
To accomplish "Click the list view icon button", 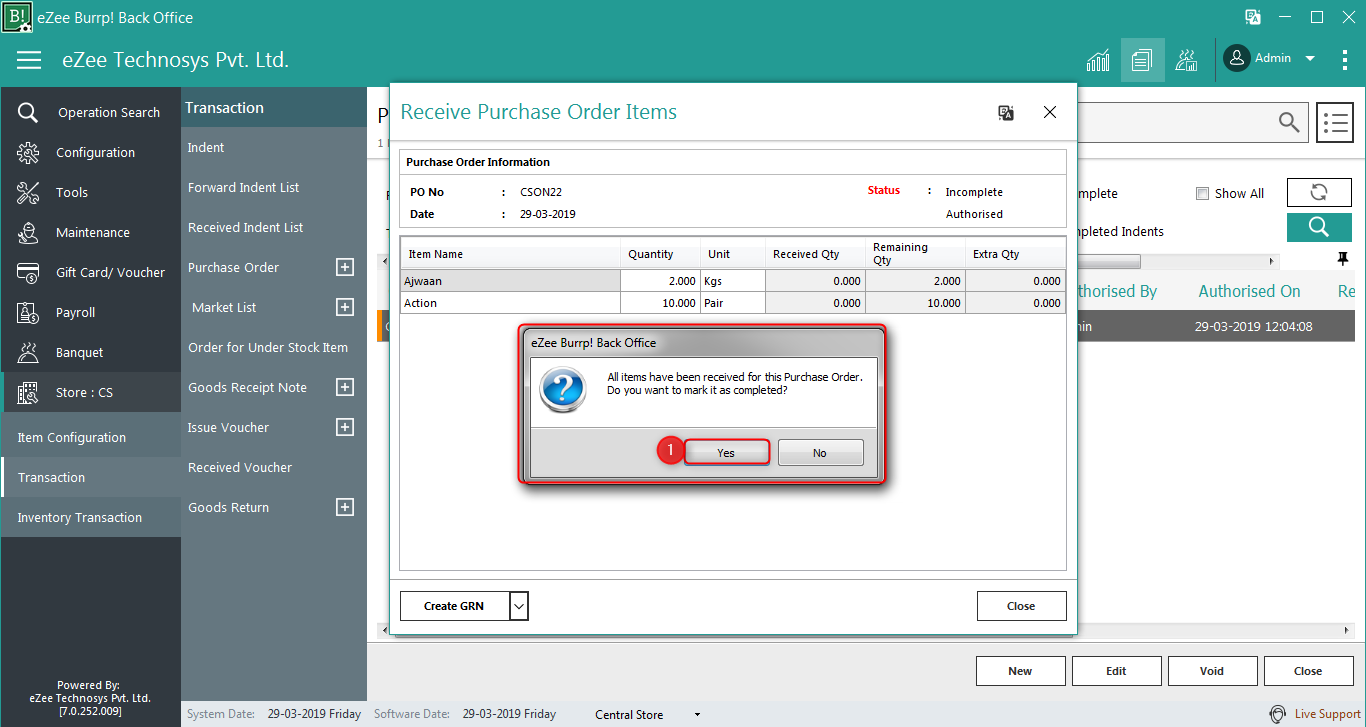I will (1335, 123).
